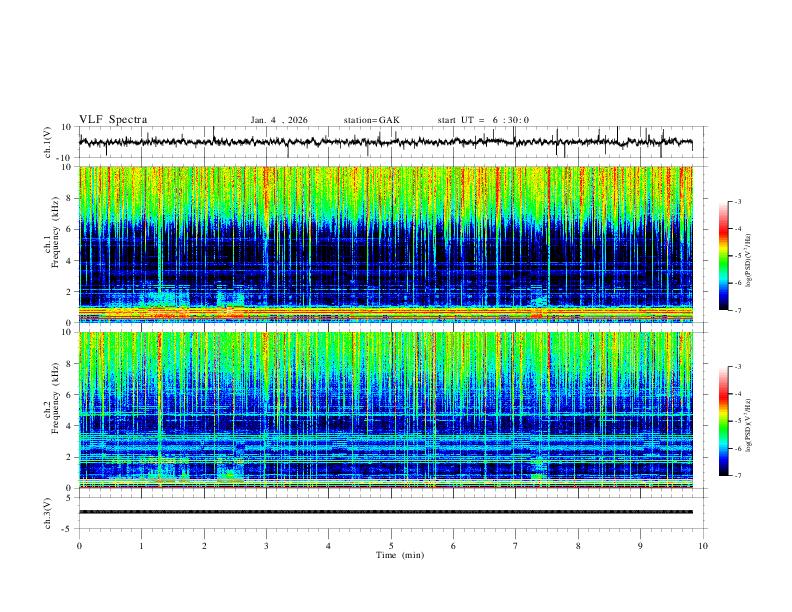Click the 0 minute tick on time axis

[79, 546]
